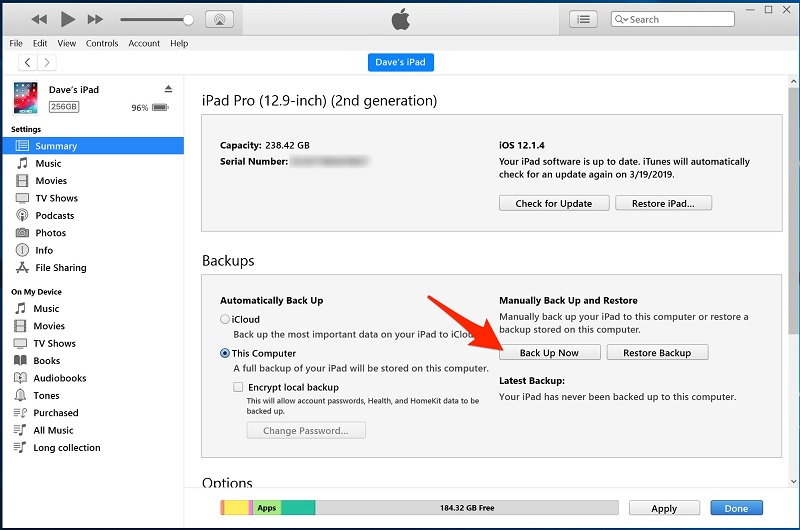800x530 pixels.
Task: Click the vertical scrollbar thumb
Action: tap(793, 211)
